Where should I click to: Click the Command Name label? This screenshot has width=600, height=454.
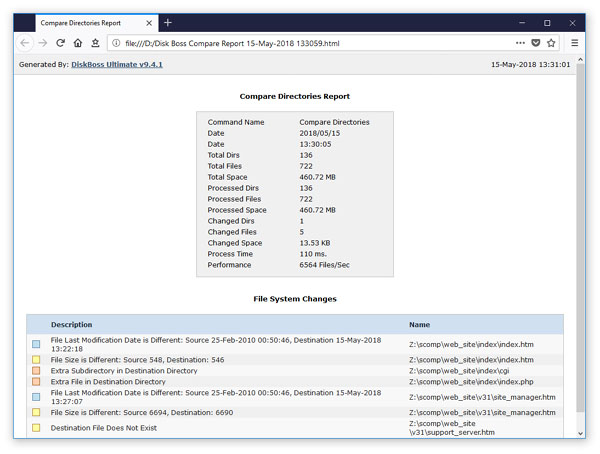(x=236, y=122)
